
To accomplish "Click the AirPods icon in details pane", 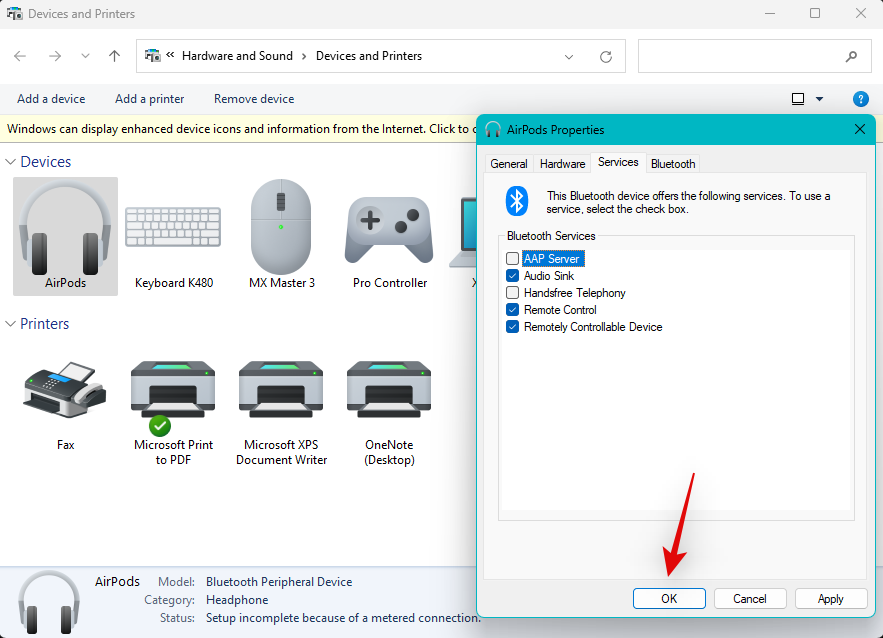I will click(x=48, y=601).
